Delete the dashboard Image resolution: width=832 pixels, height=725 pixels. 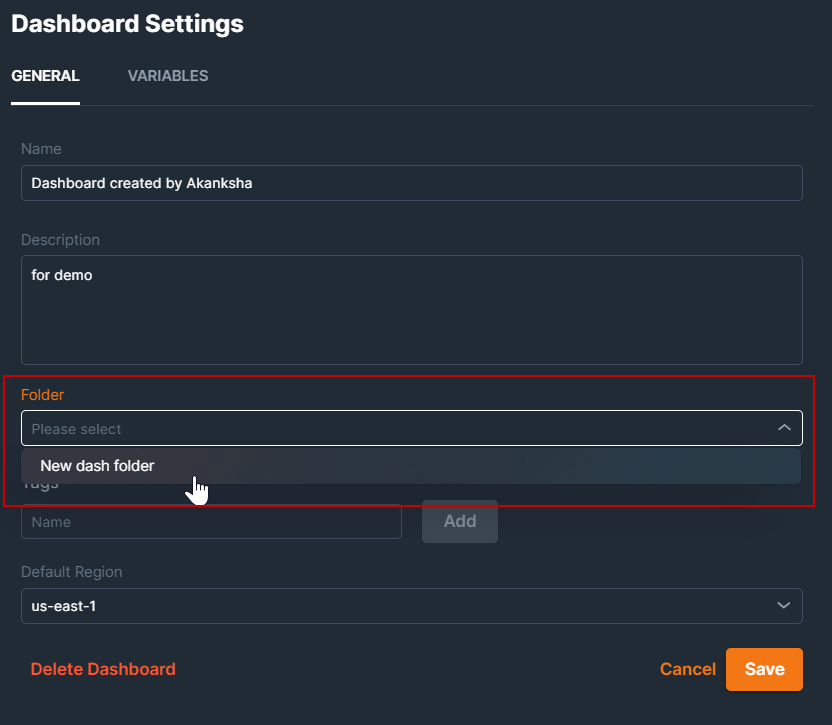(x=103, y=669)
